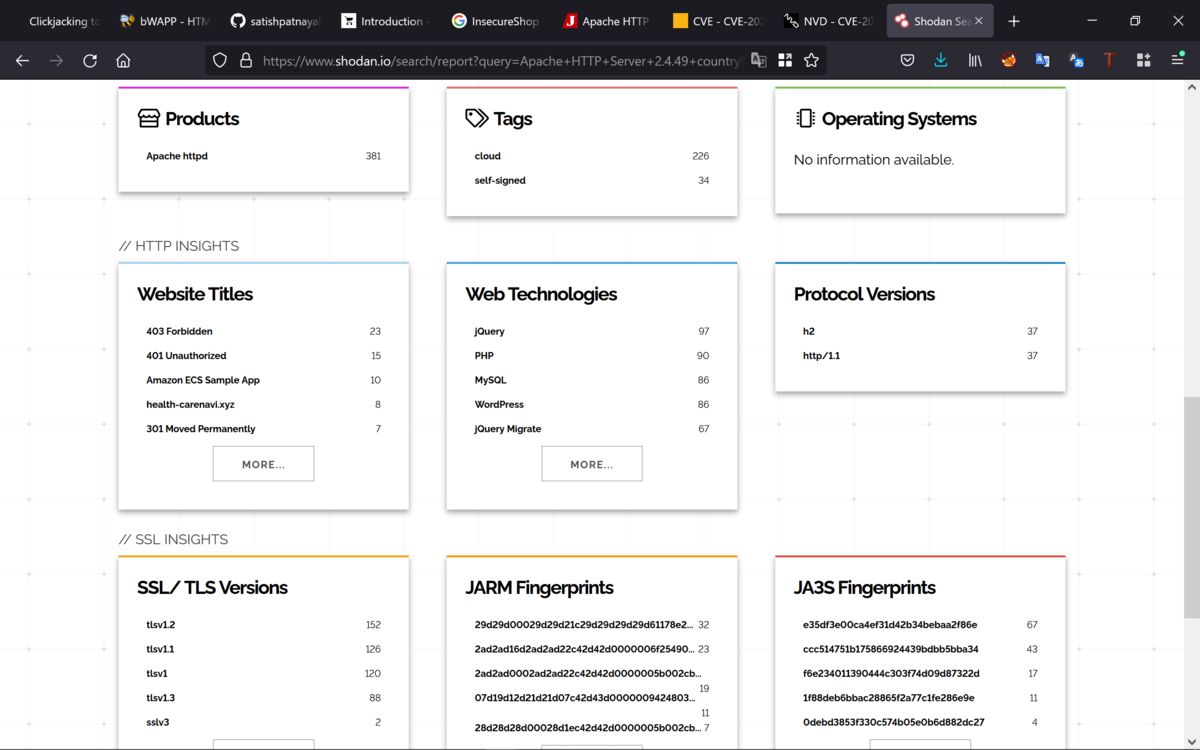Click the Products card inbox icon
The width and height of the screenshot is (1200, 750).
pos(149,119)
